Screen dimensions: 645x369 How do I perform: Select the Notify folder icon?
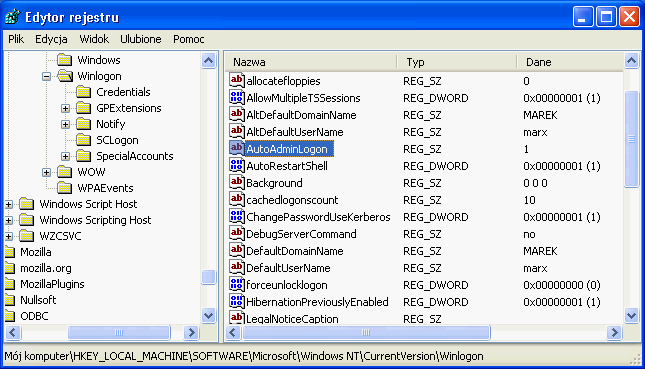pyautogui.click(x=84, y=124)
